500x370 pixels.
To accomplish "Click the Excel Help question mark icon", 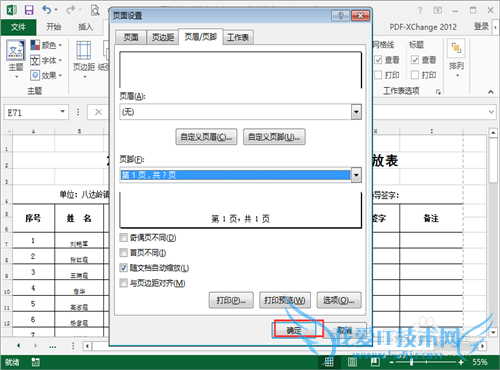I will tap(420, 10).
